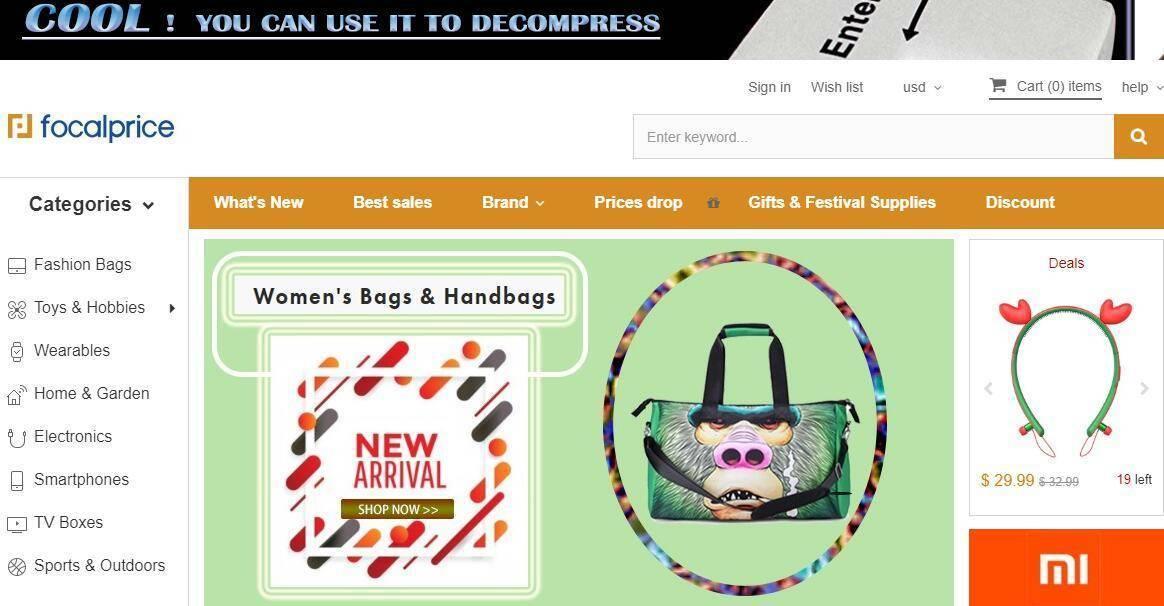1164x606 pixels.
Task: Select the Smartphones phone icon
Action: pyautogui.click(x=16, y=480)
